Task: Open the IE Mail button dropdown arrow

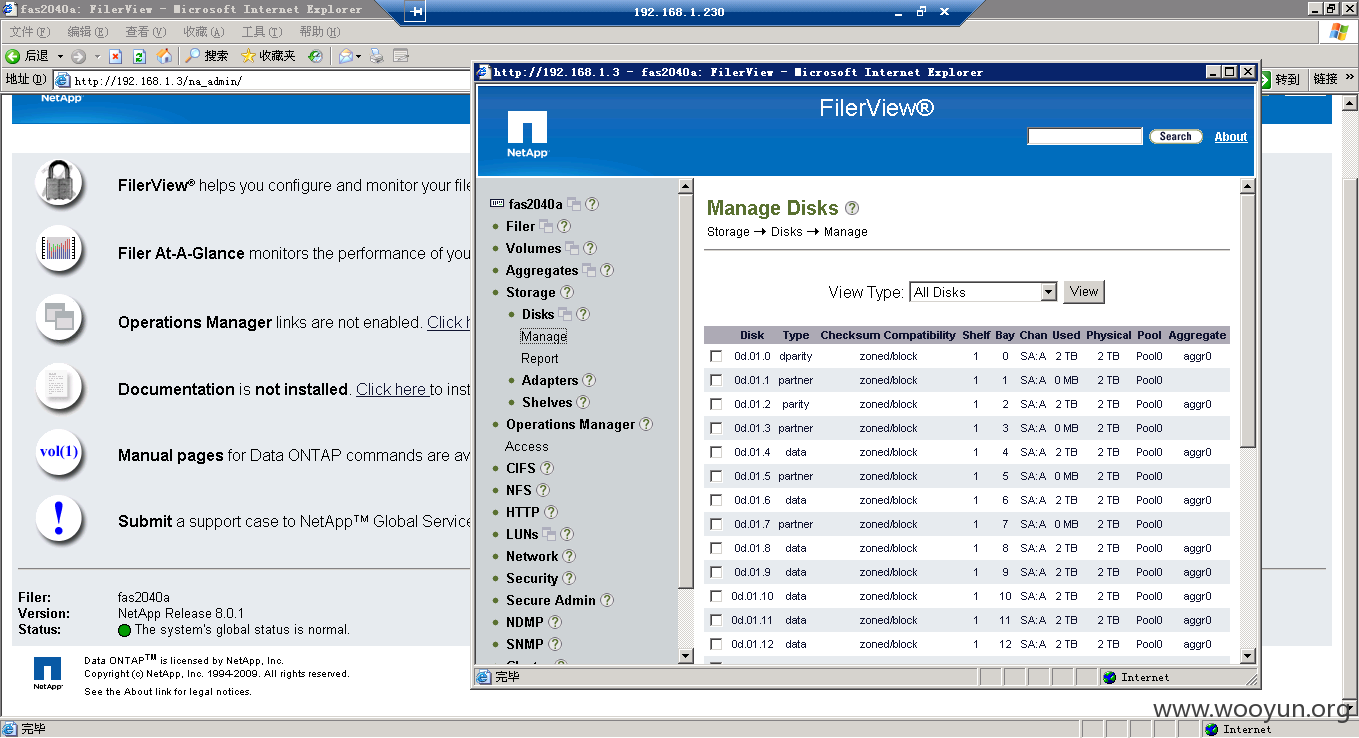Action: click(x=358, y=56)
